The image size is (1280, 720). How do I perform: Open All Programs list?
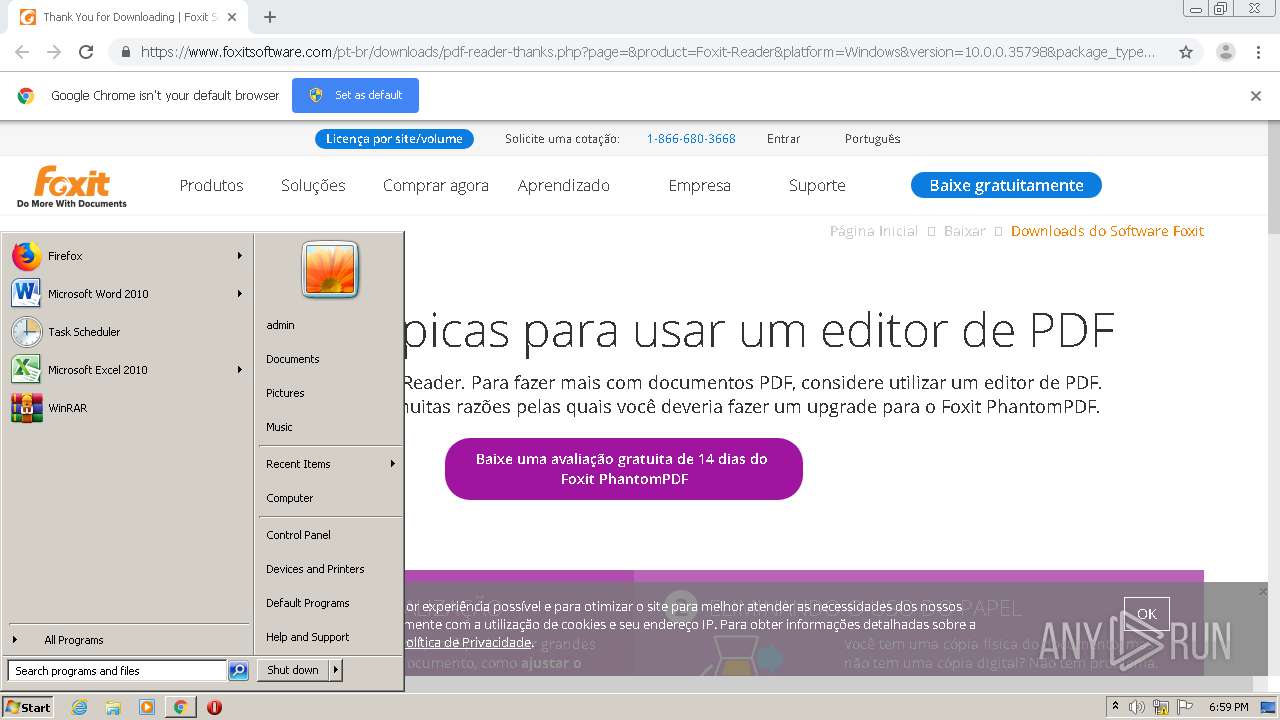tap(127, 640)
